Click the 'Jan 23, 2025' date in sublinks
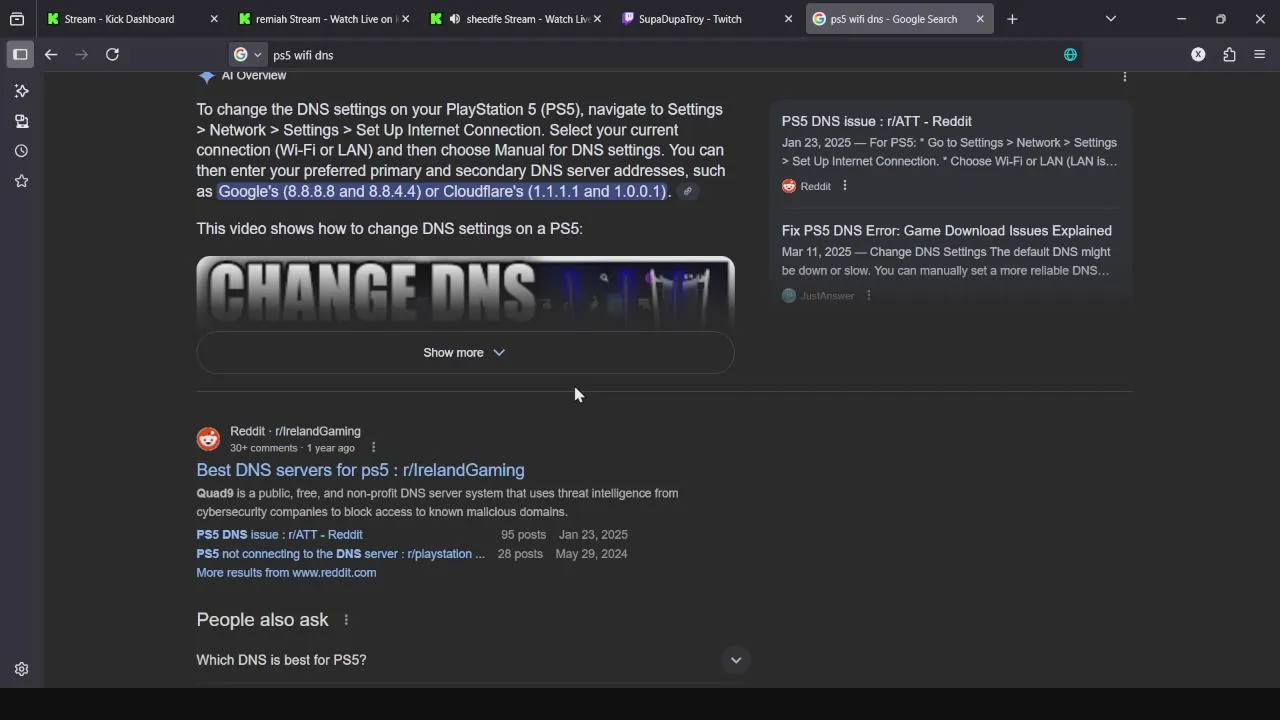The height and width of the screenshot is (720, 1280). [x=593, y=535]
